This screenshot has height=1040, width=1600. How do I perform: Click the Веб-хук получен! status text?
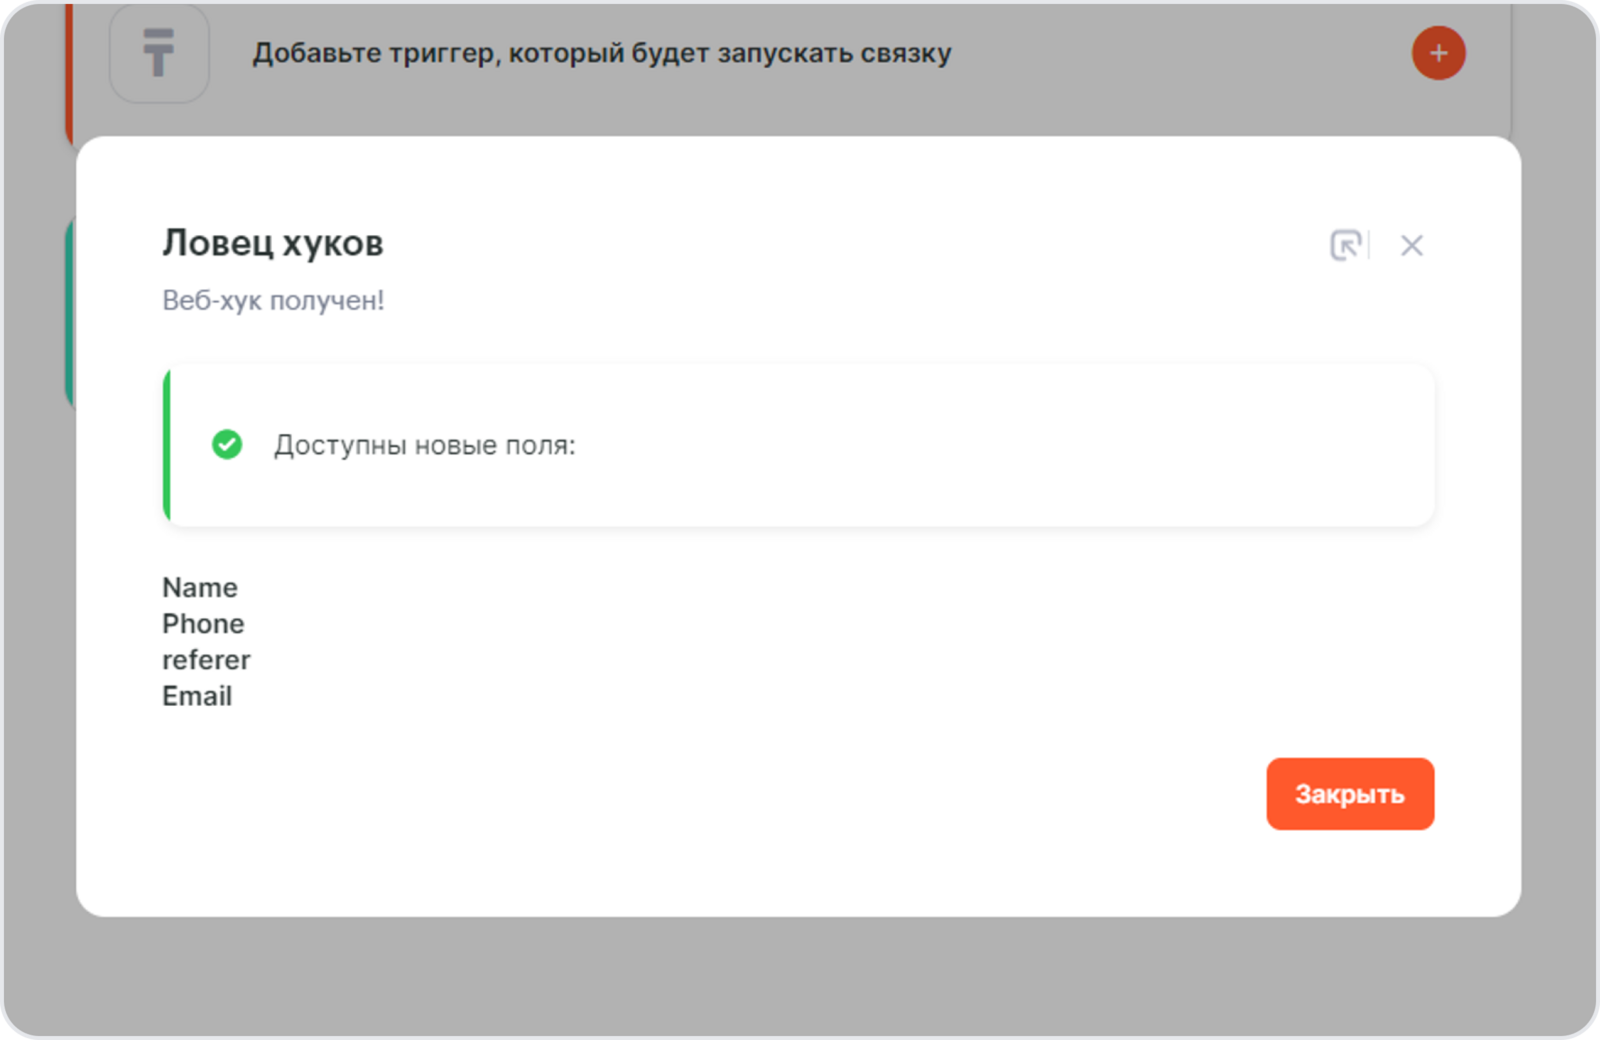273,300
